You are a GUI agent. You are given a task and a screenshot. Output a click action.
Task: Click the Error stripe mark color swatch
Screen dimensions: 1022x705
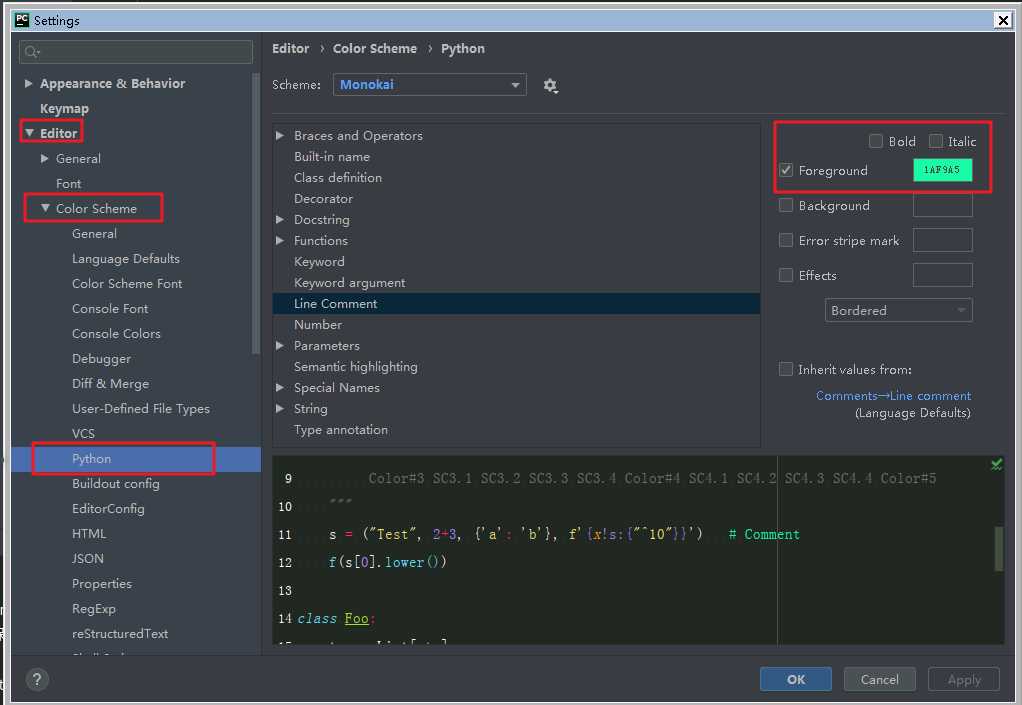click(942, 240)
